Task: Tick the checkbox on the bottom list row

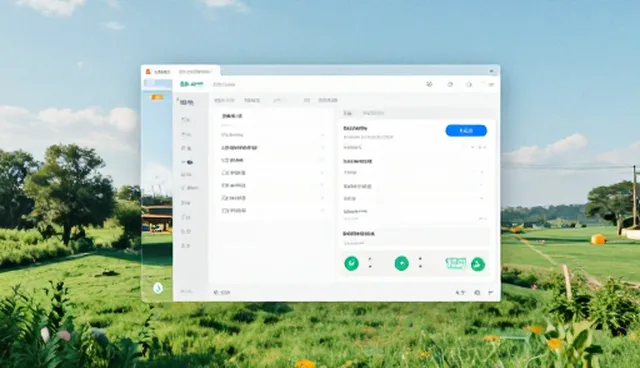Action: [224, 211]
